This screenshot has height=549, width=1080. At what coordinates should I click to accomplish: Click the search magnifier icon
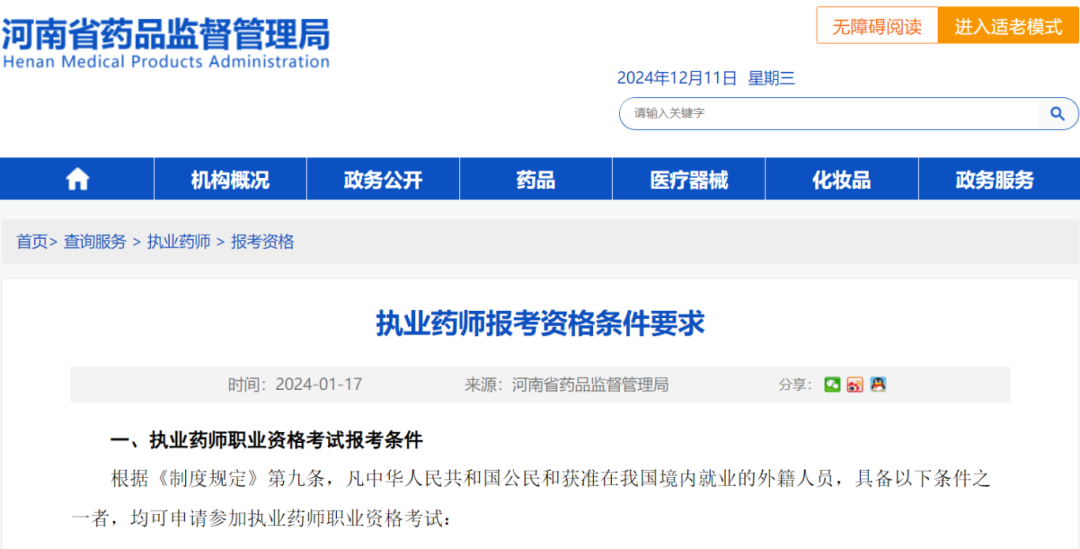click(x=1057, y=113)
